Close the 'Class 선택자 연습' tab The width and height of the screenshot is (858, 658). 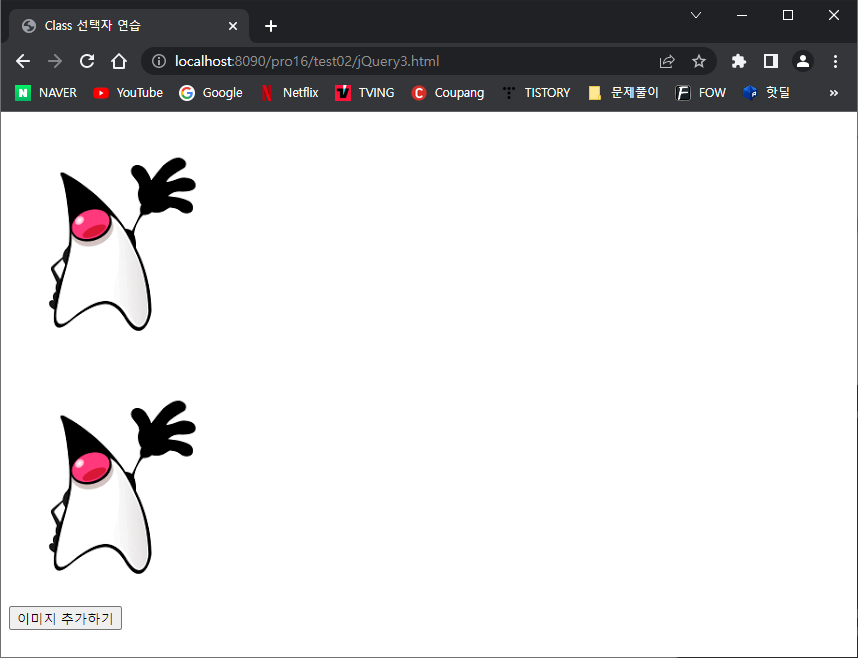[x=233, y=26]
